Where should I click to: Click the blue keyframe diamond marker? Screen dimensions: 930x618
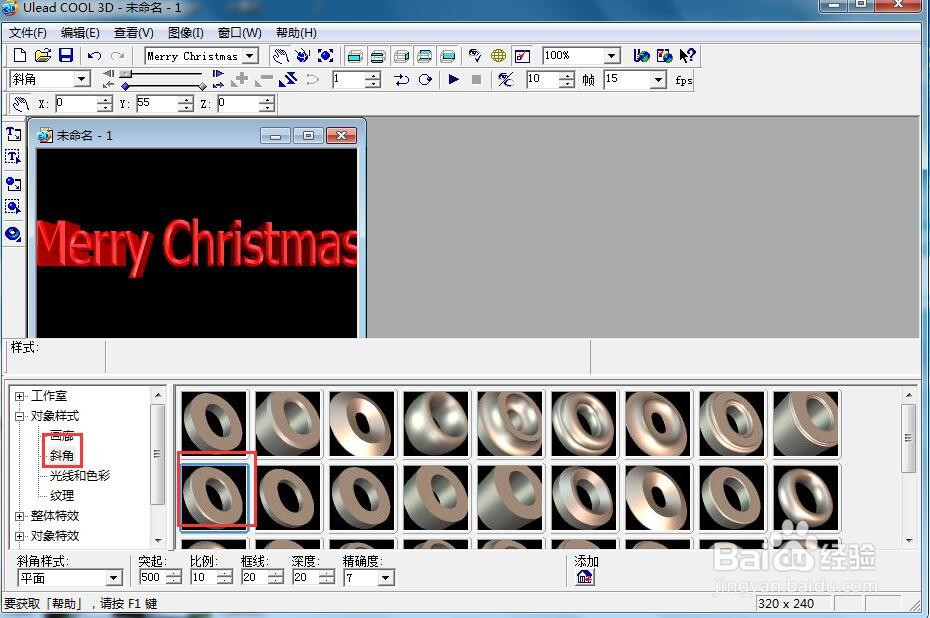pyautogui.click(x=125, y=87)
